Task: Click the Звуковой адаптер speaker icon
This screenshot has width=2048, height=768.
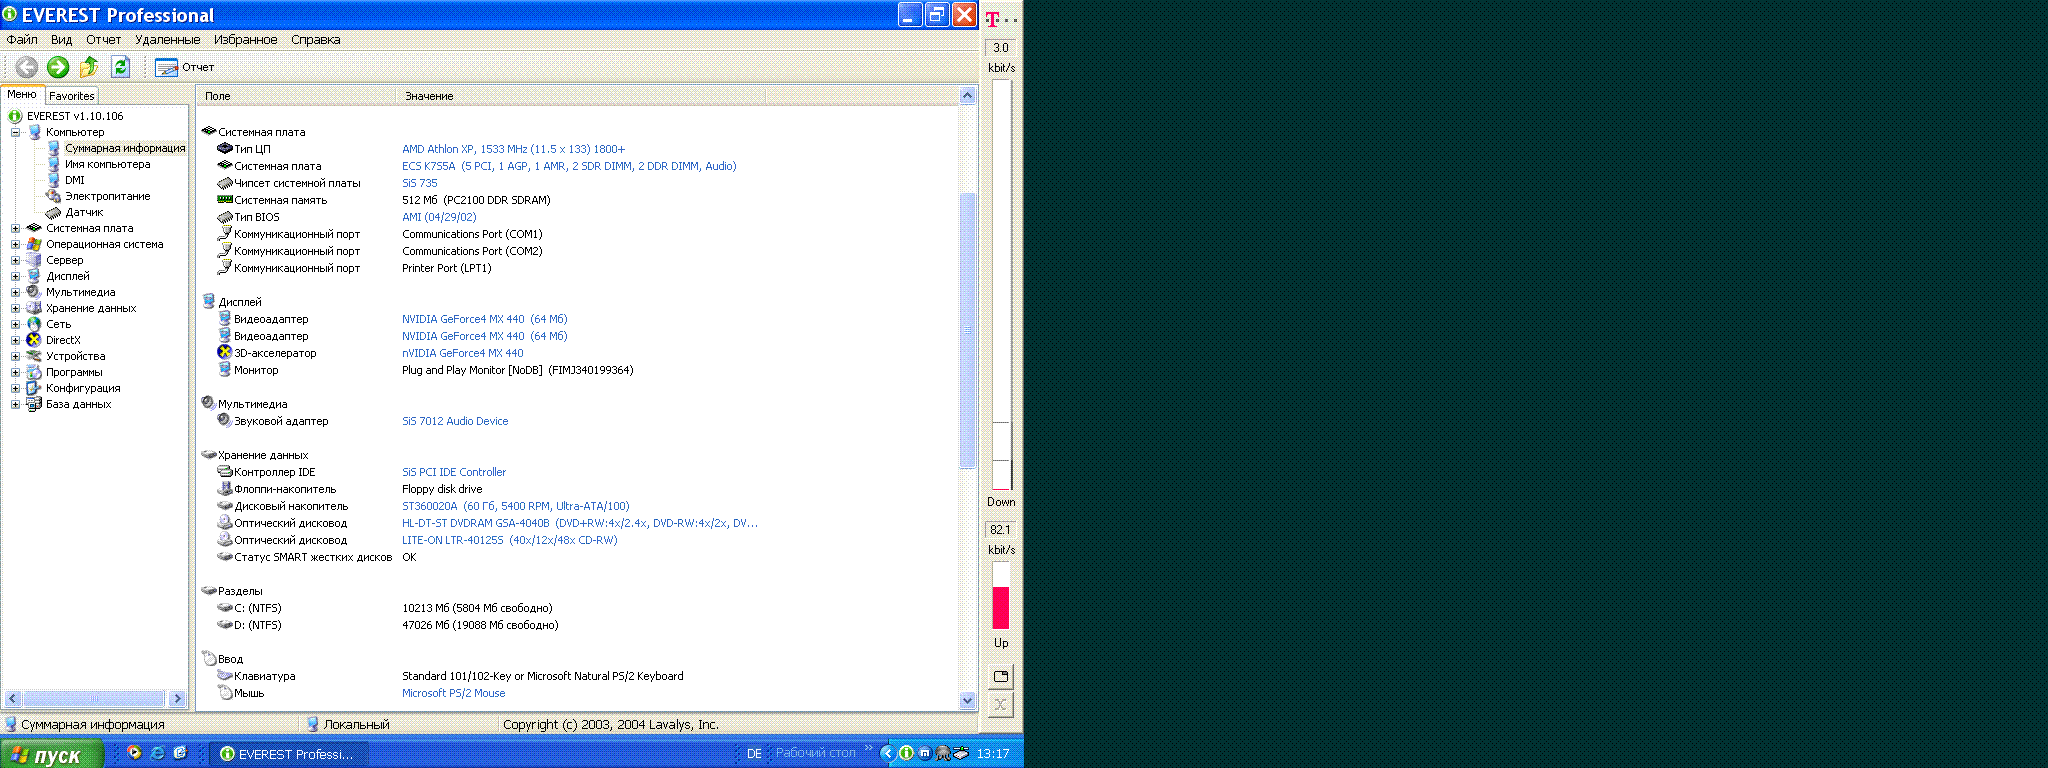Action: click(x=225, y=420)
